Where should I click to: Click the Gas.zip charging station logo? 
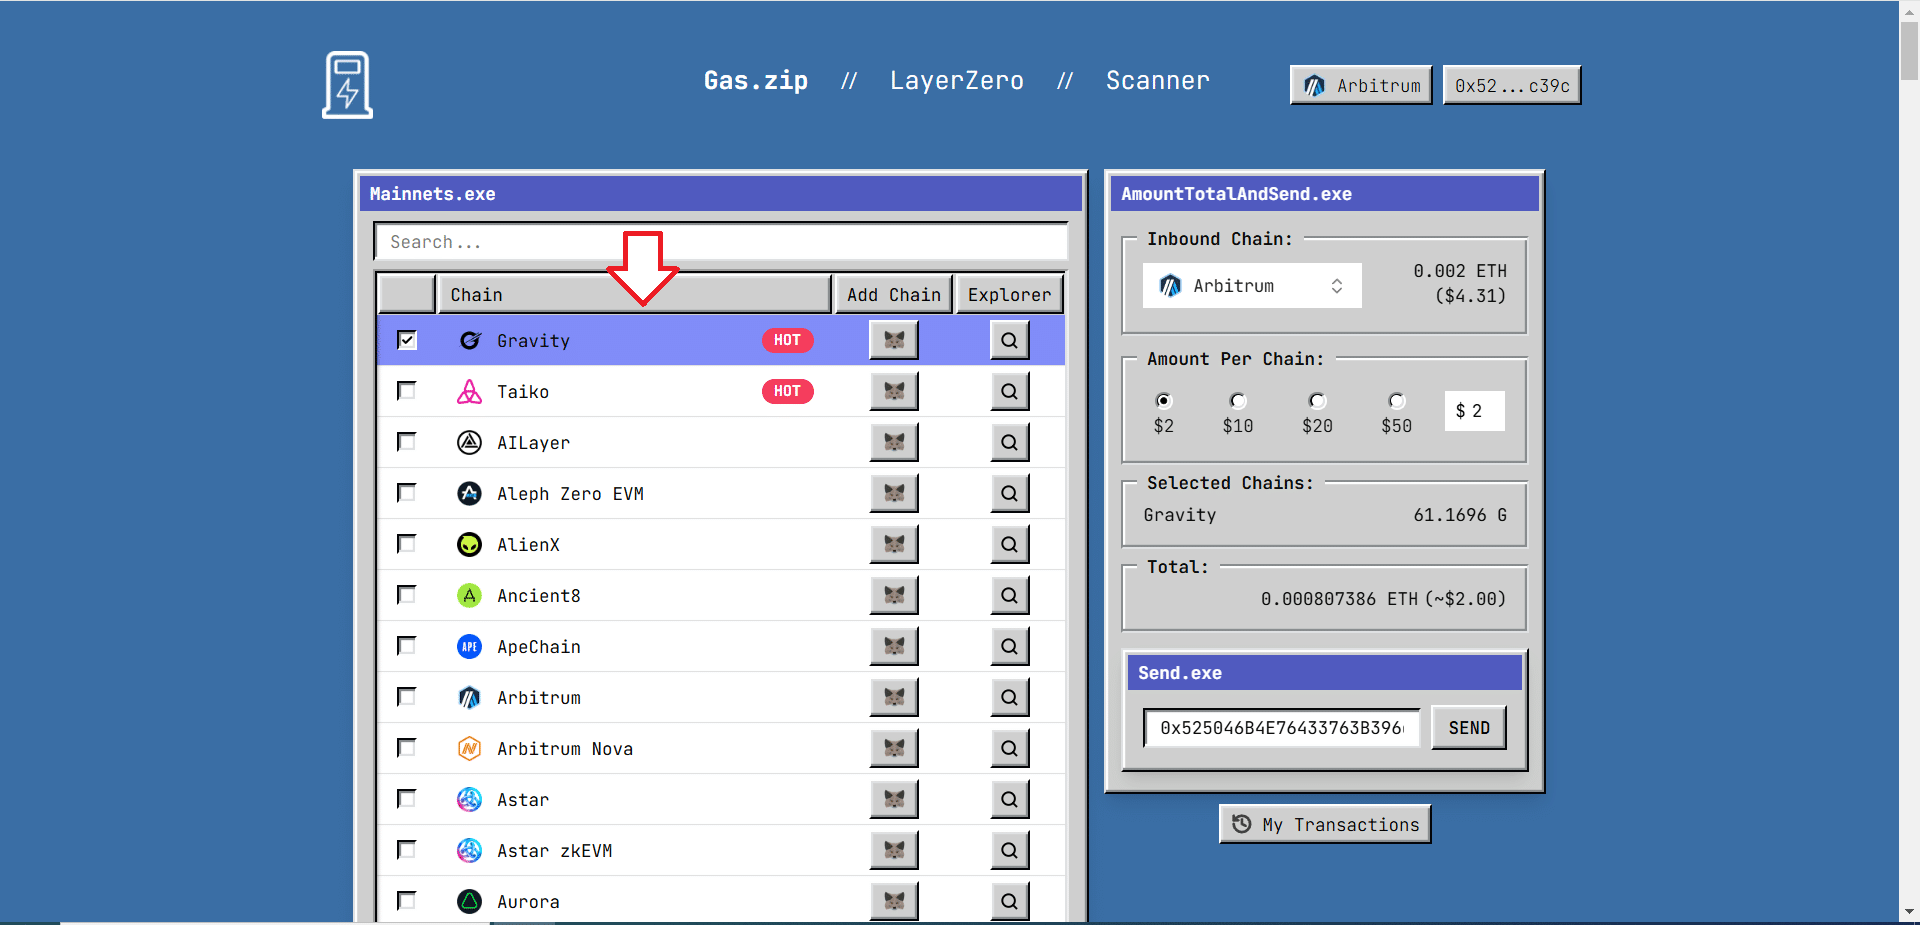click(347, 85)
